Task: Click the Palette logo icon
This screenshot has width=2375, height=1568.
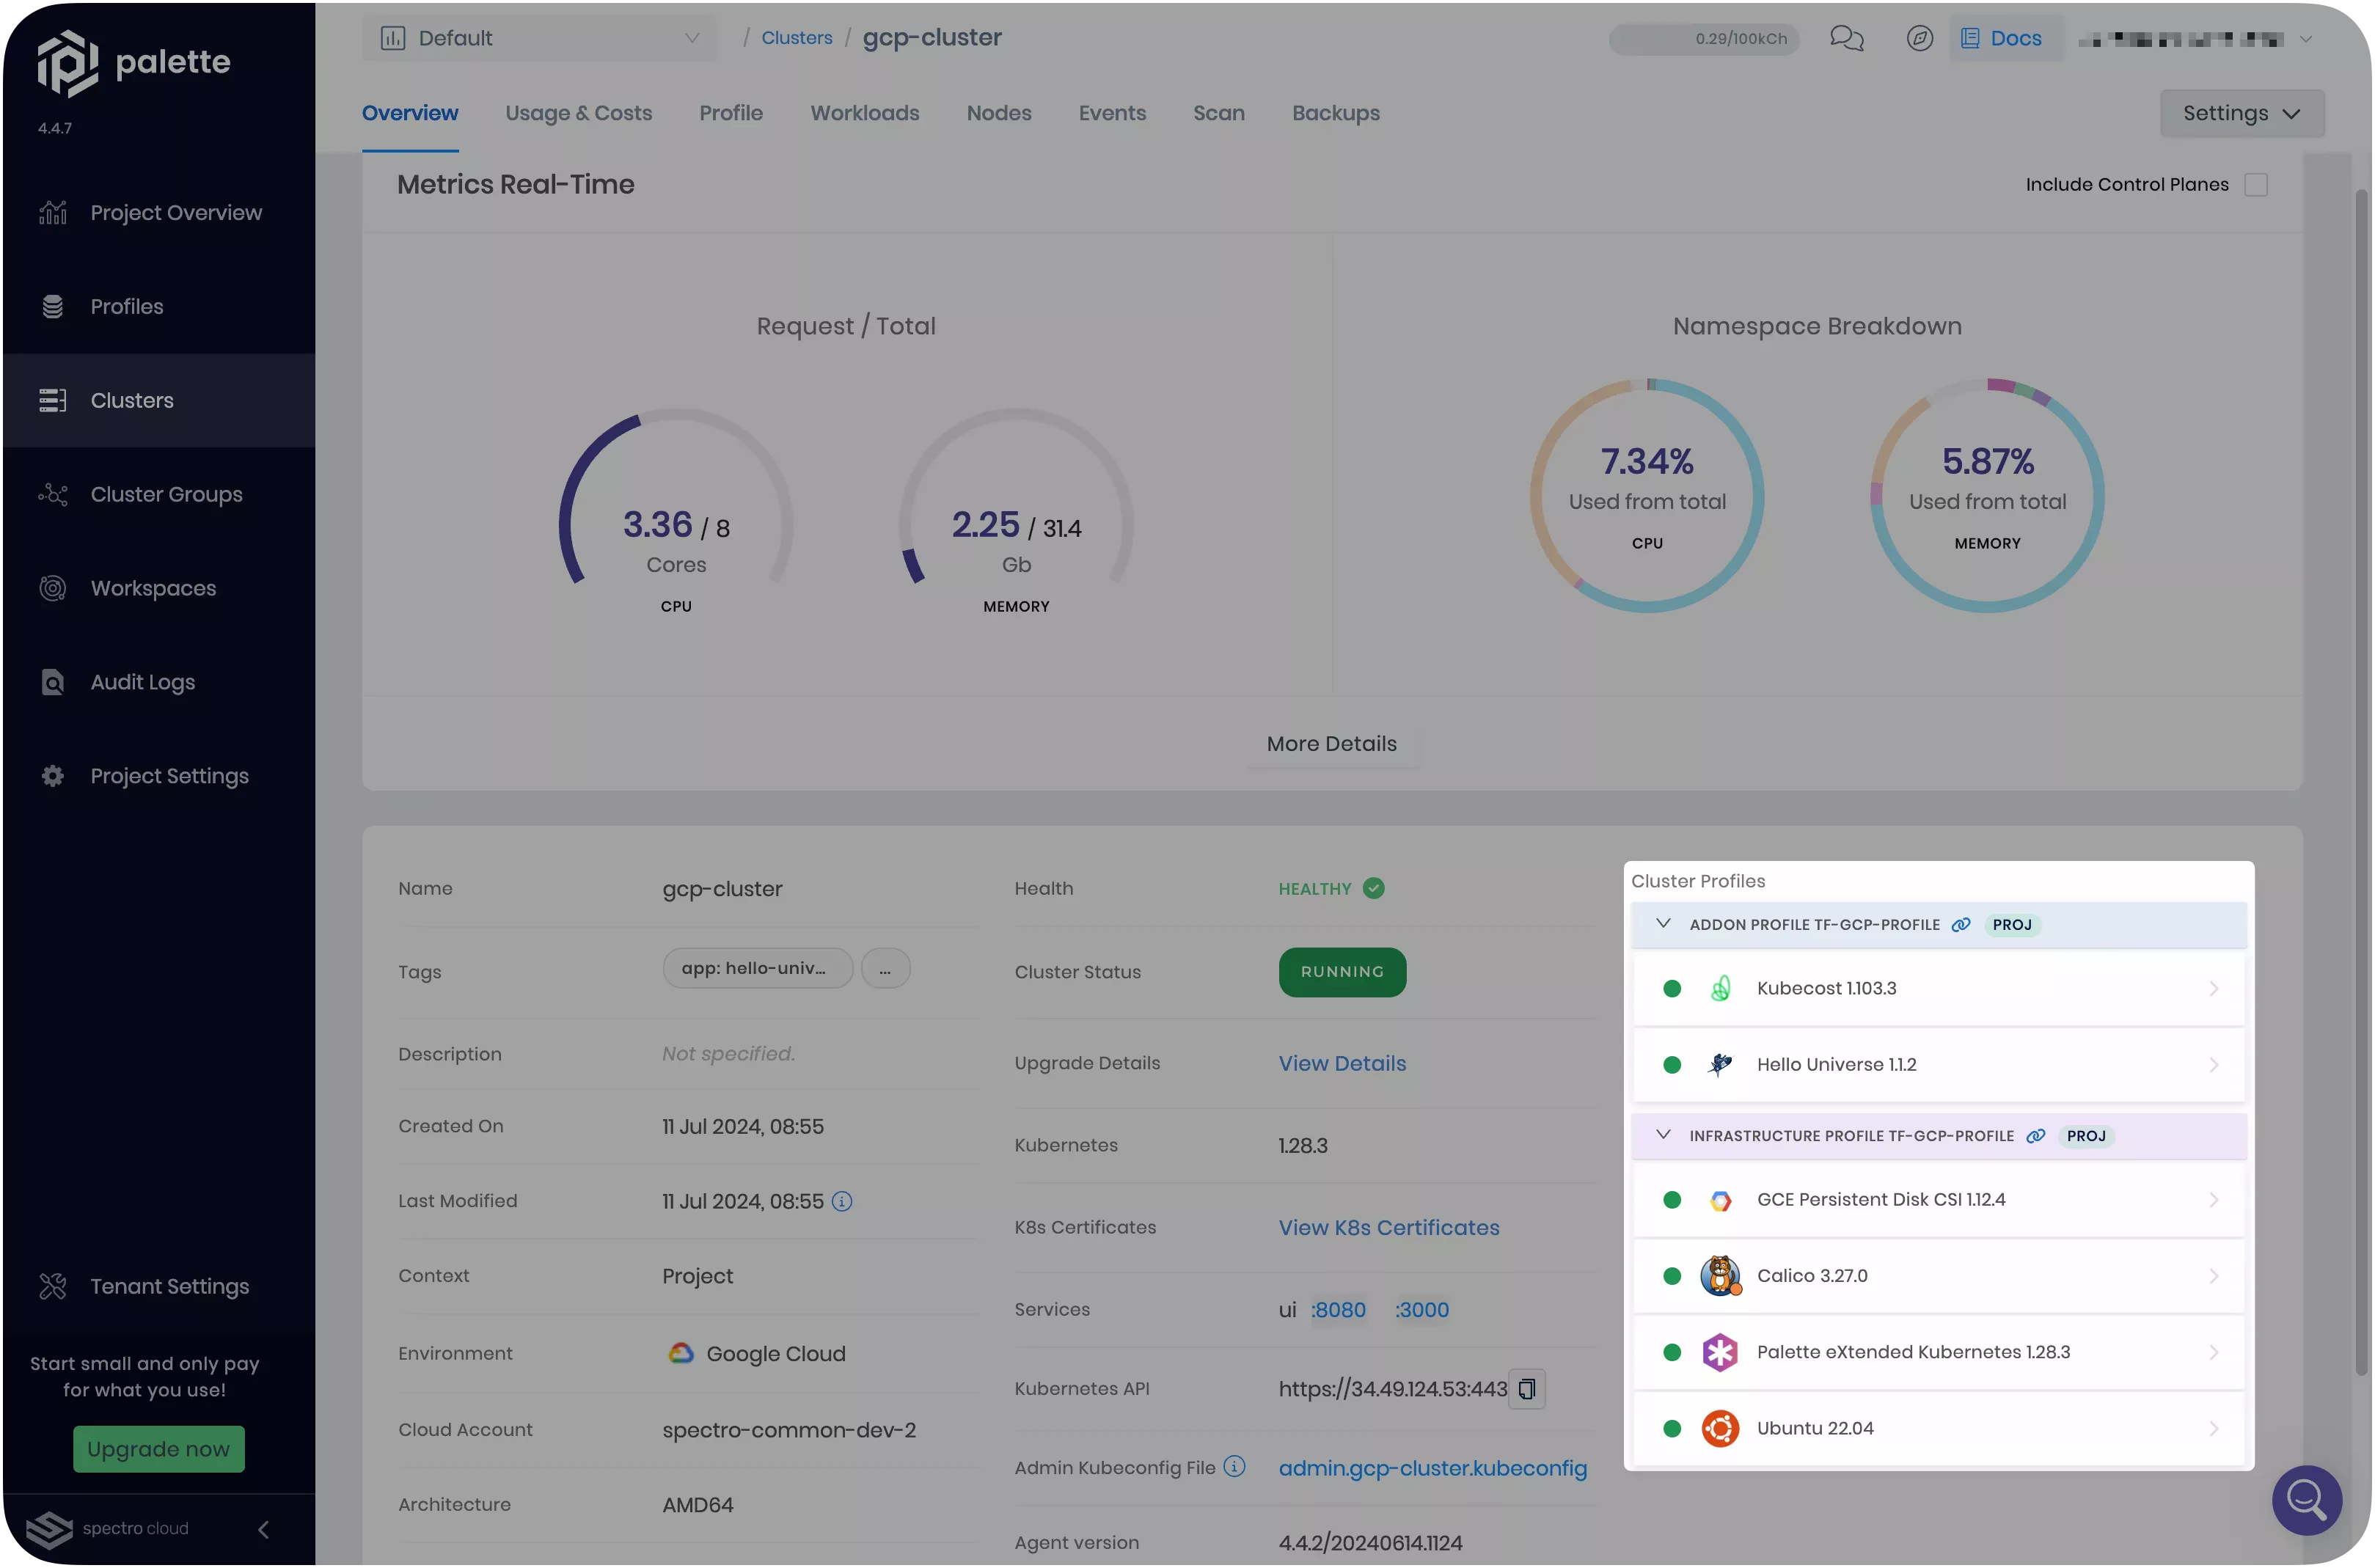Action: point(68,62)
